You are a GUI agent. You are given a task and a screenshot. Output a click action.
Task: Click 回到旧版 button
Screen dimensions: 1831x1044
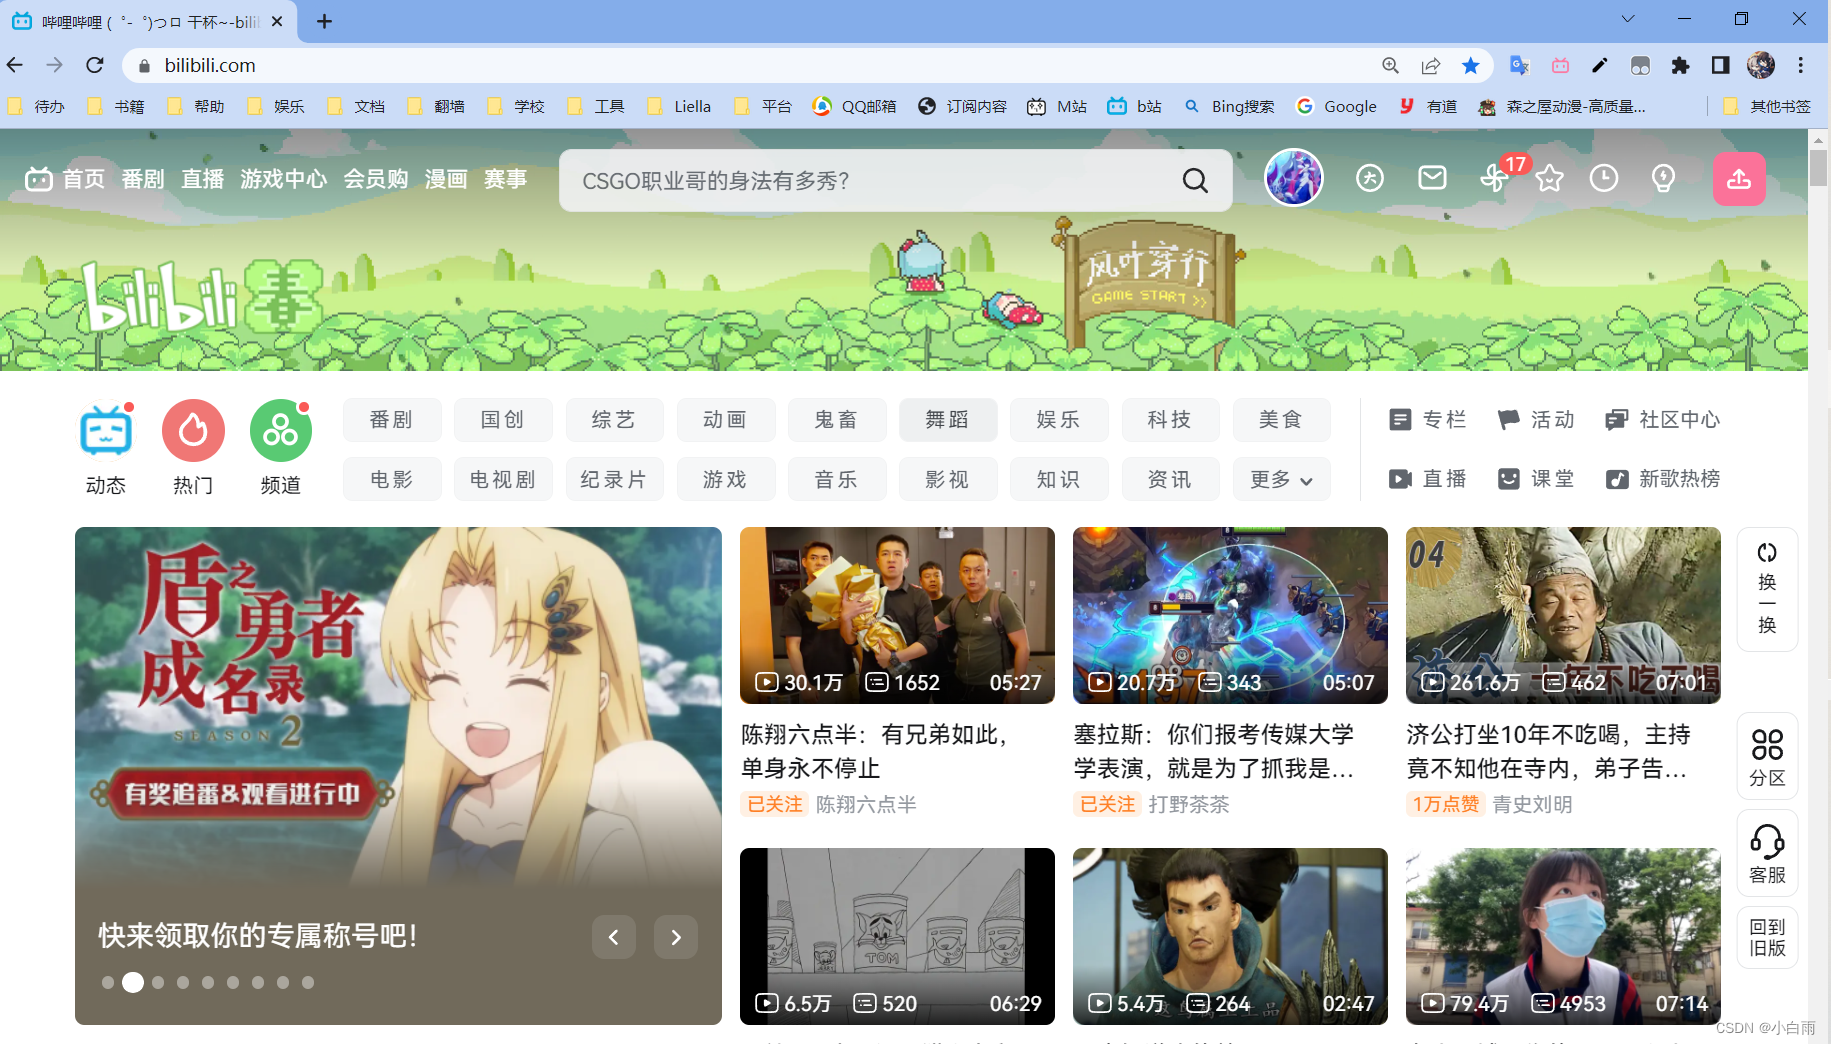point(1767,937)
